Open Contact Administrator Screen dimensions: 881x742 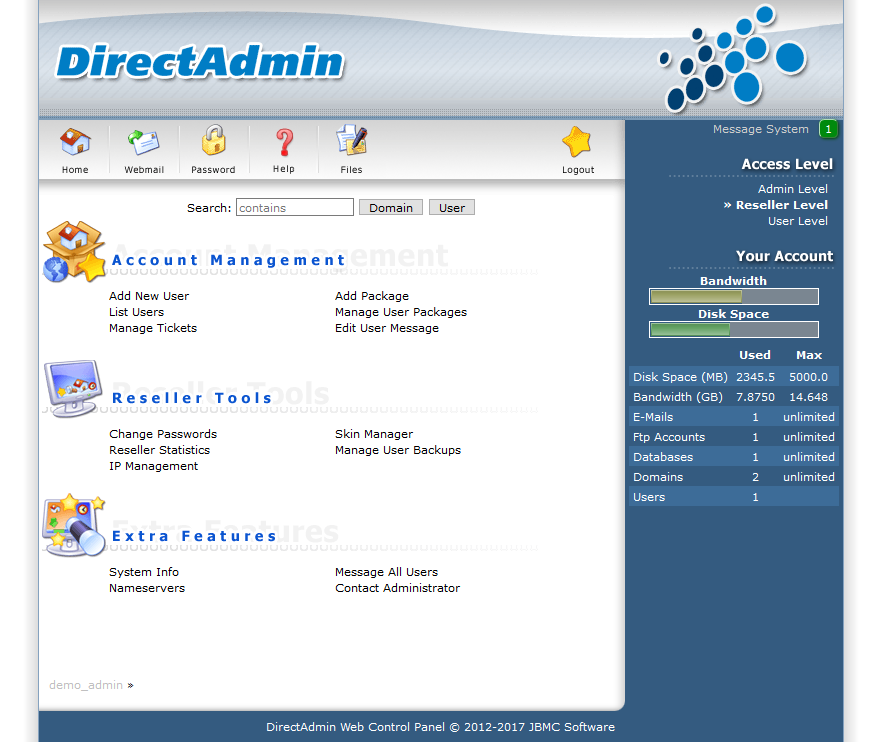click(397, 588)
